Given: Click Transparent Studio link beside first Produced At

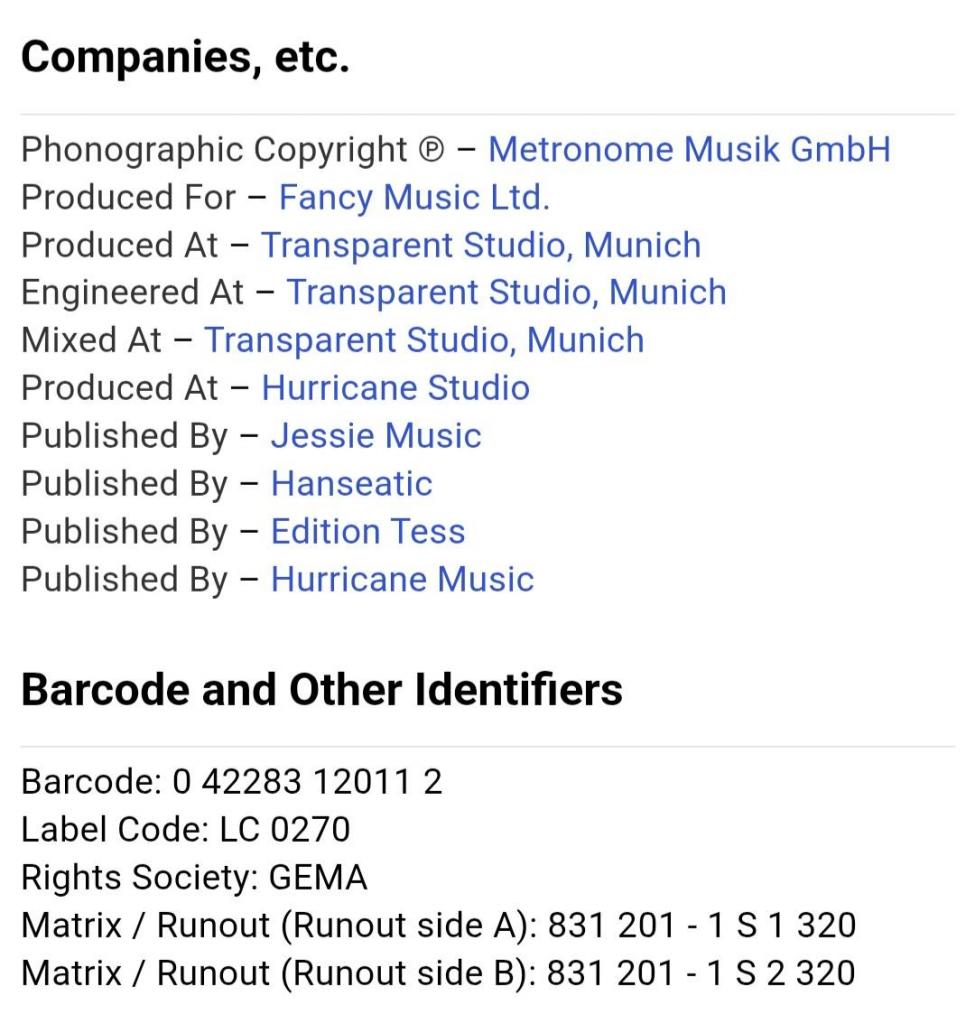Looking at the screenshot, I should [480, 245].
